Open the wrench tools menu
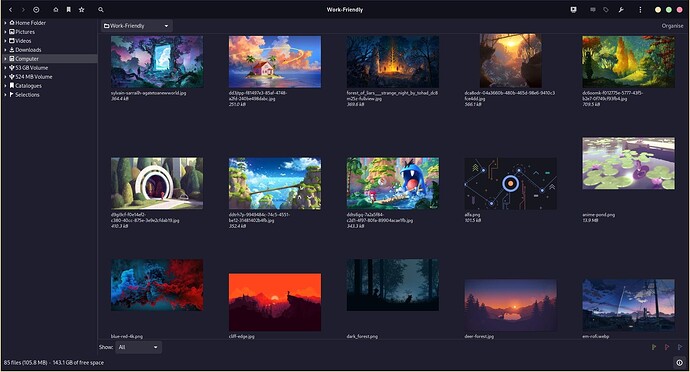The width and height of the screenshot is (690, 372). point(621,10)
